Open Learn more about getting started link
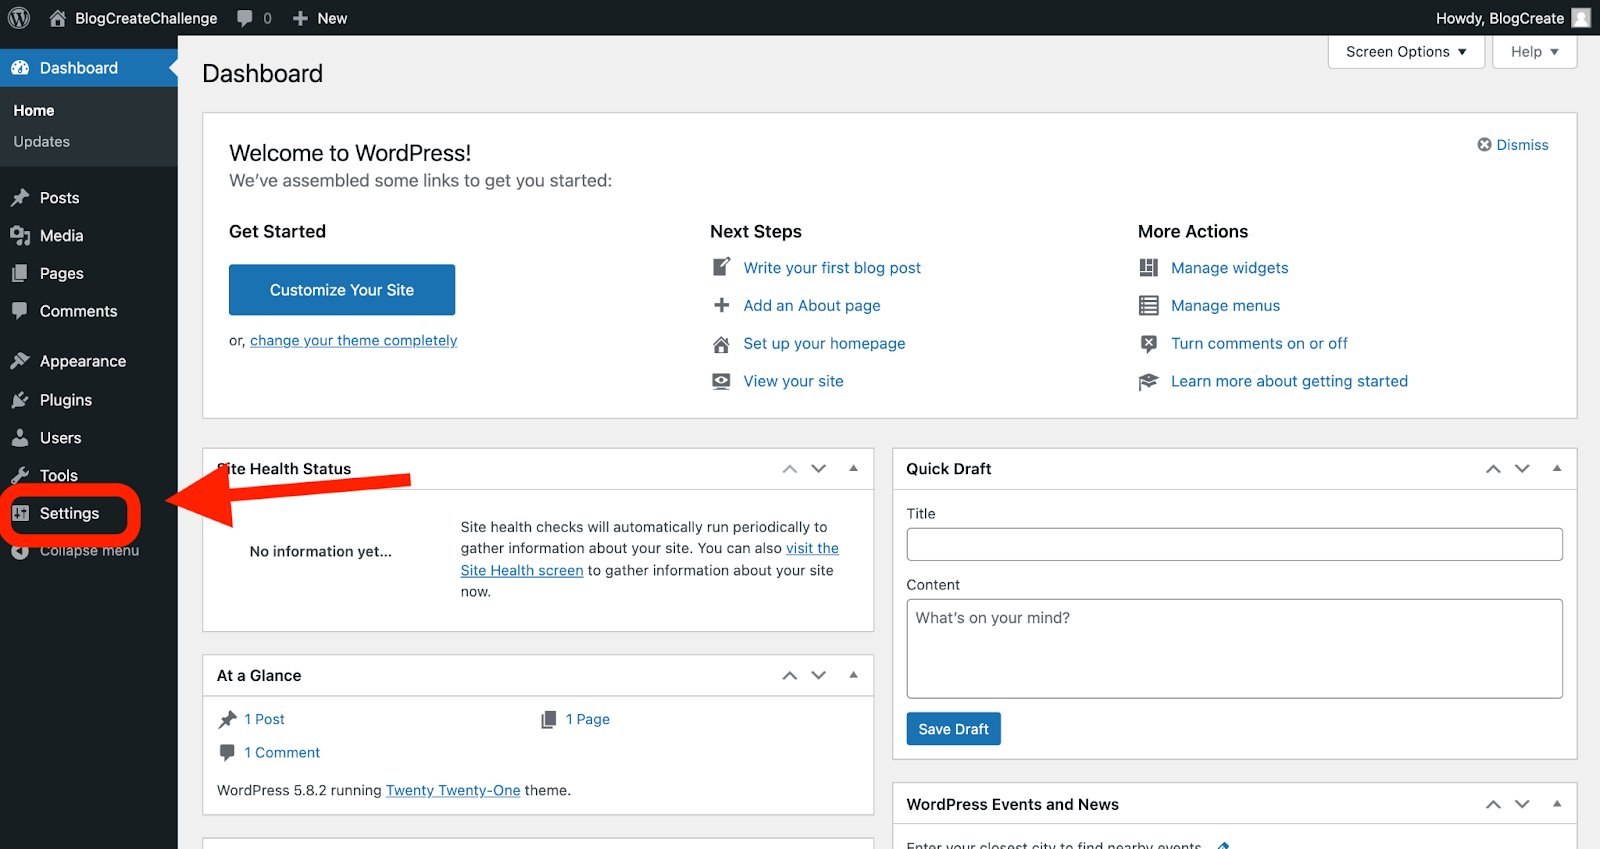The width and height of the screenshot is (1600, 849). (1289, 381)
